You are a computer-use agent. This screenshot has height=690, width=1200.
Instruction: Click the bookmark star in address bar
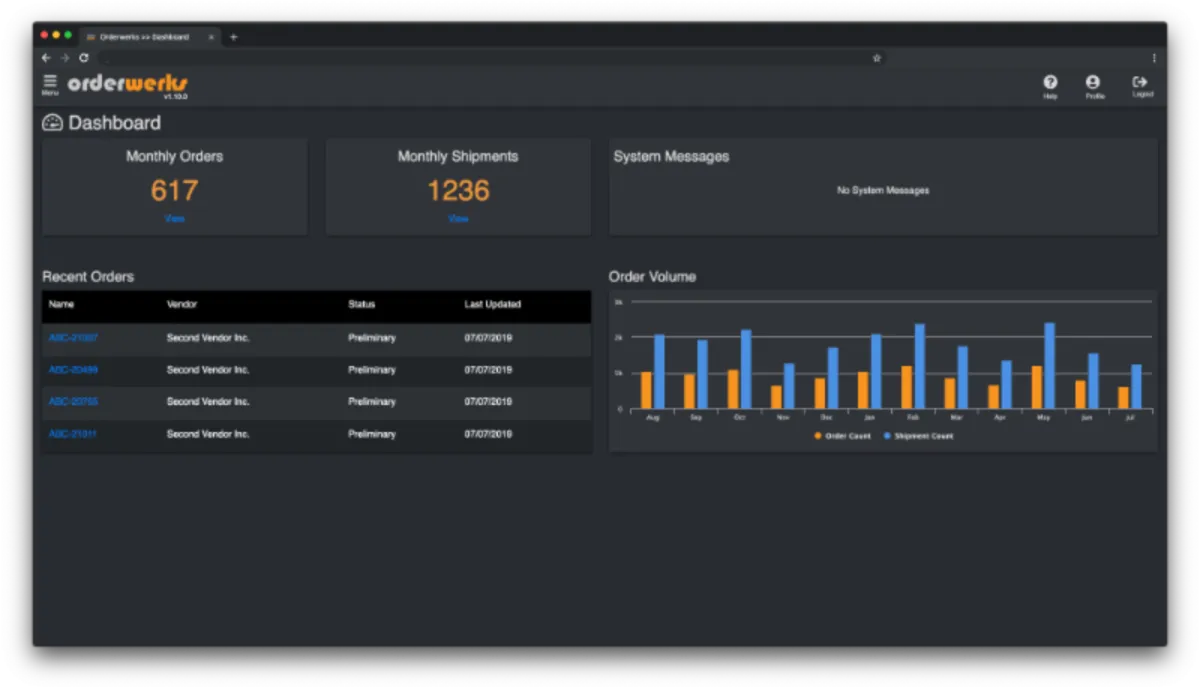click(877, 58)
